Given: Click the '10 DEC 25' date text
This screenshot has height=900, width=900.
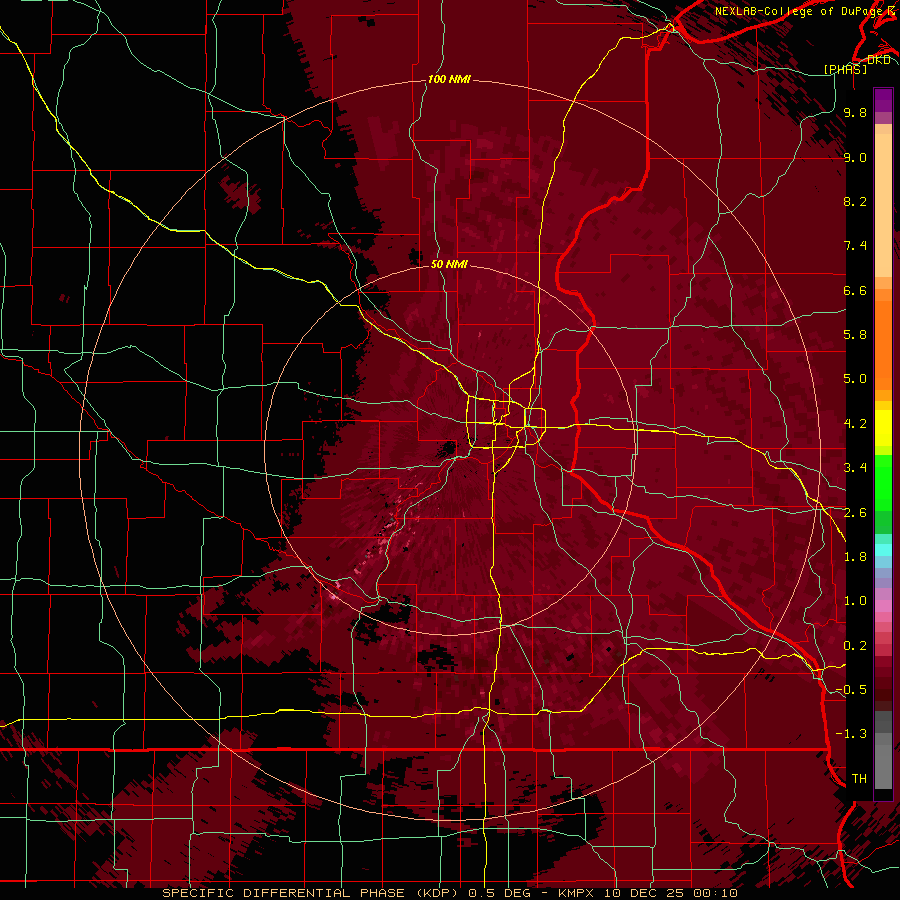Looking at the screenshot, I should coord(642,893).
